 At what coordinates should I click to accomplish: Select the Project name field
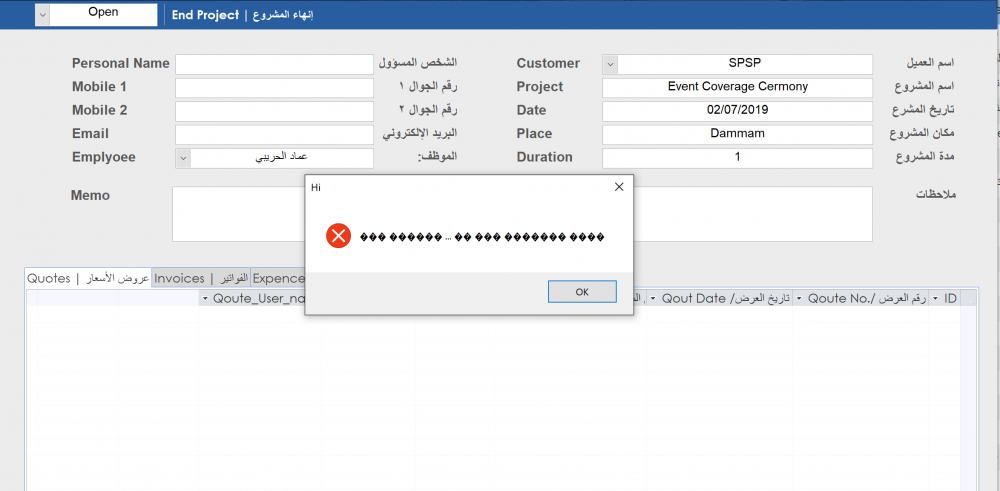[737, 88]
